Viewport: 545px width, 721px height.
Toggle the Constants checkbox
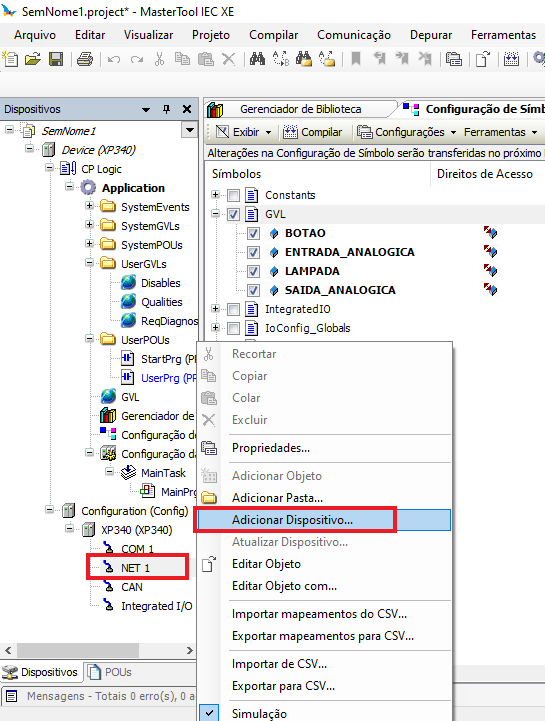234,195
